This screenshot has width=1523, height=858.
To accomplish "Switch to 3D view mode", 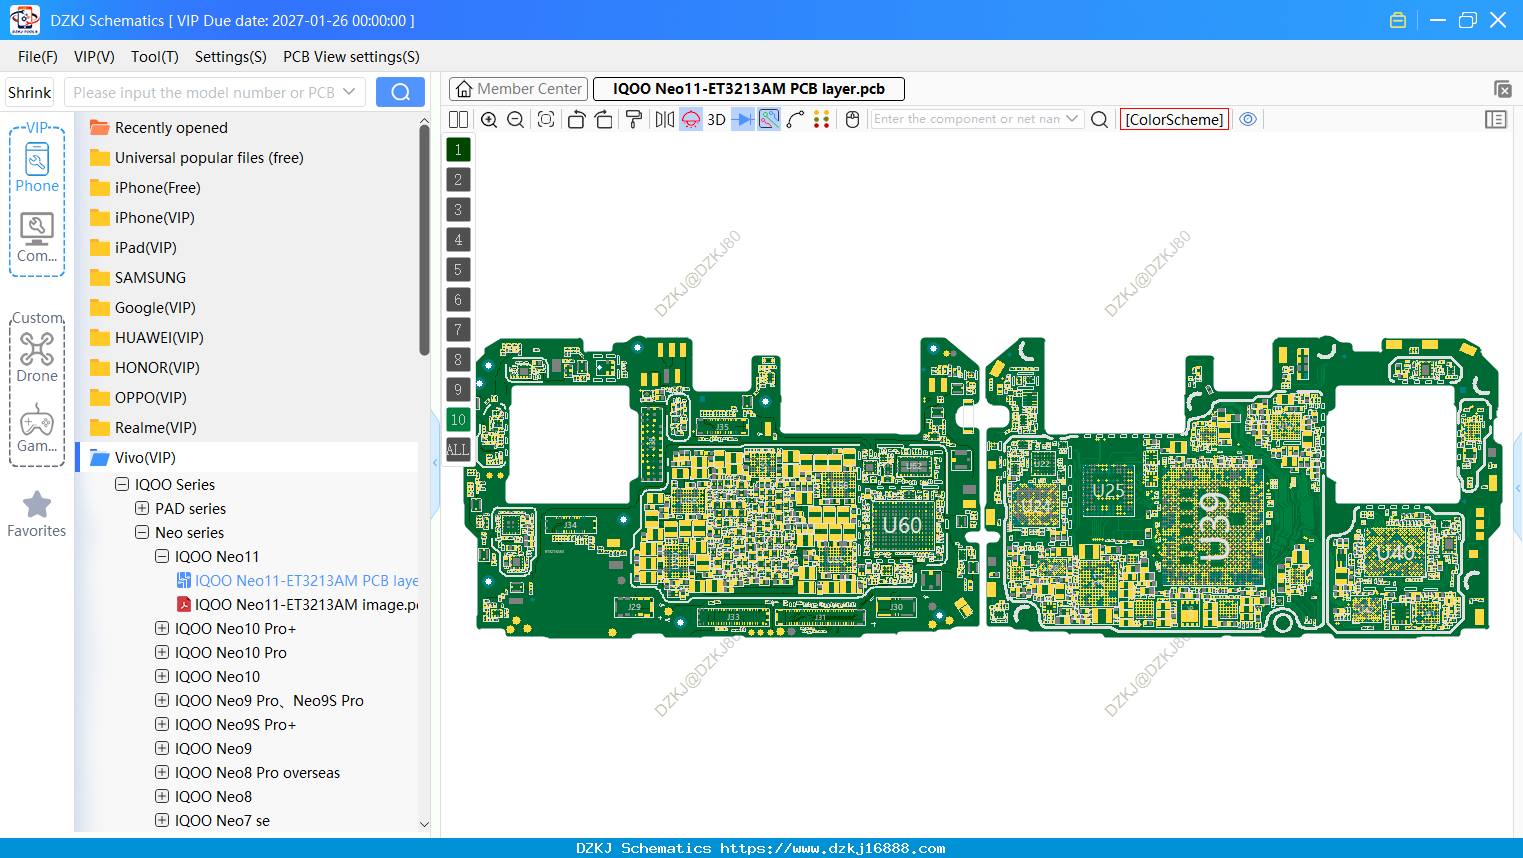I will coord(716,119).
